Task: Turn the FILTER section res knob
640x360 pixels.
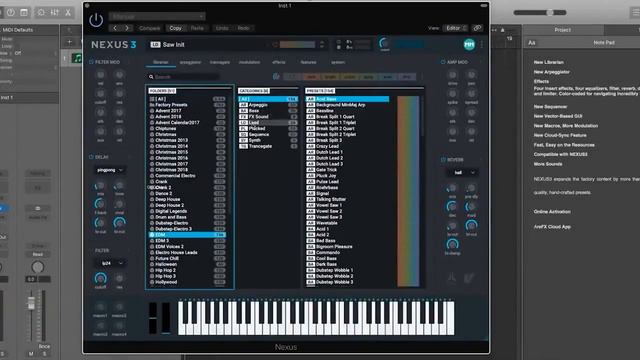Action: click(x=119, y=278)
